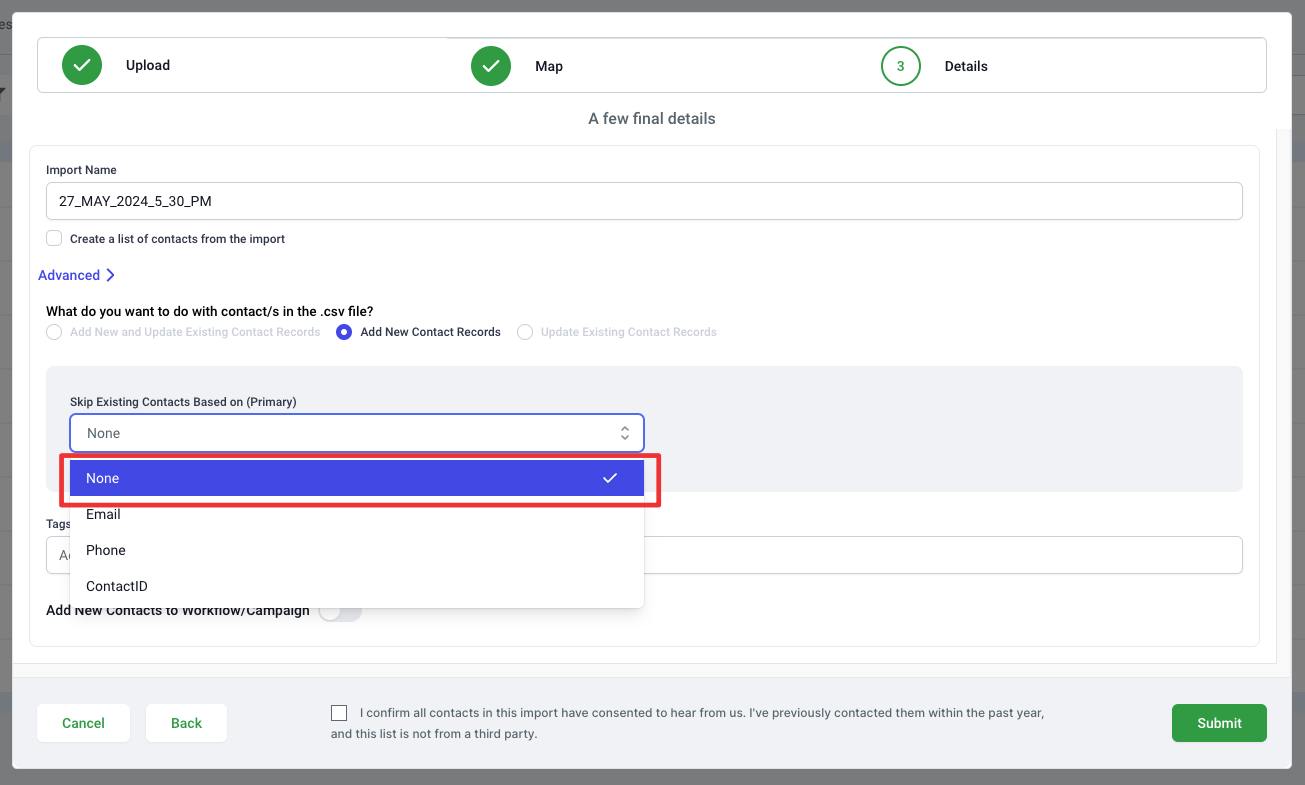Tick the consent confirmation checkbox

click(339, 713)
